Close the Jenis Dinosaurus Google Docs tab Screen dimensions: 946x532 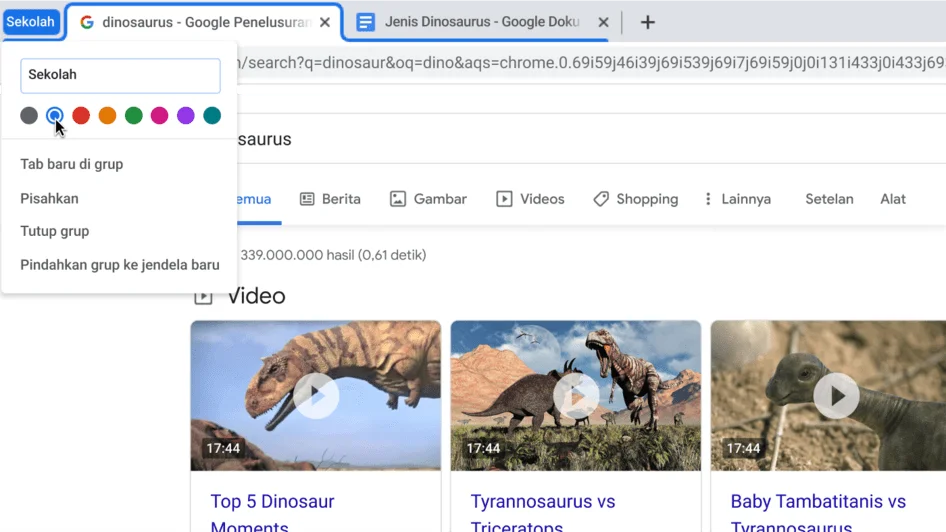tap(603, 22)
